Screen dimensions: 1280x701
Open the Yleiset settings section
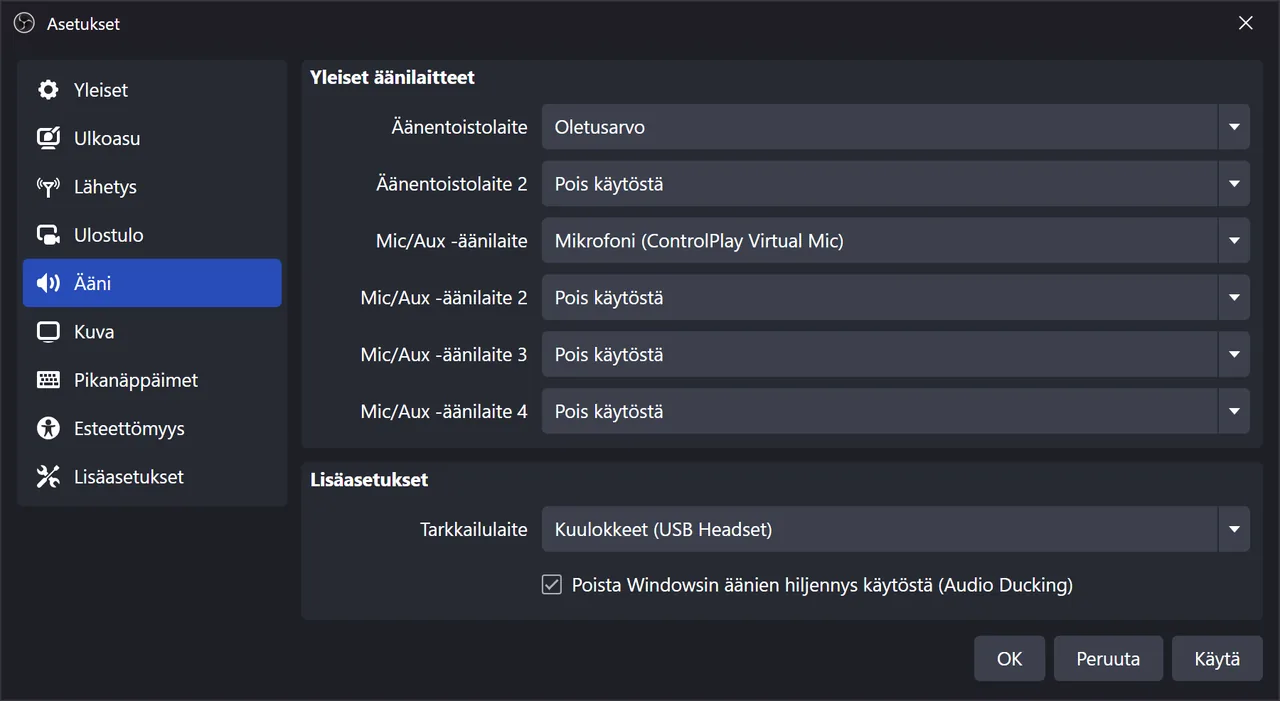pyautogui.click(x=152, y=90)
